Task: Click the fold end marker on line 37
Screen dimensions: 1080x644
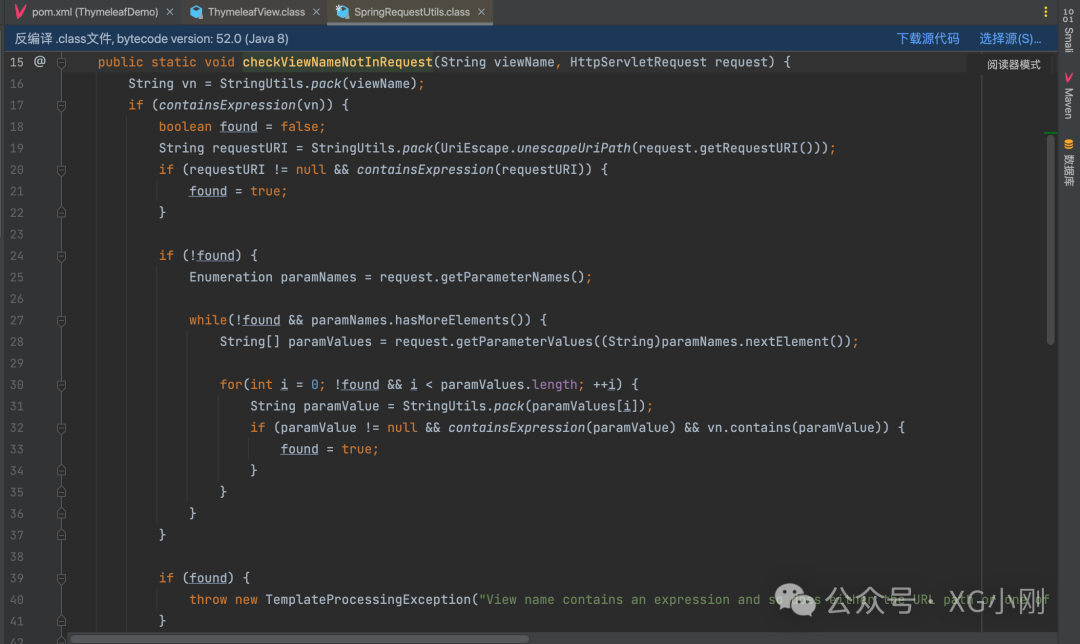Action: [x=61, y=535]
